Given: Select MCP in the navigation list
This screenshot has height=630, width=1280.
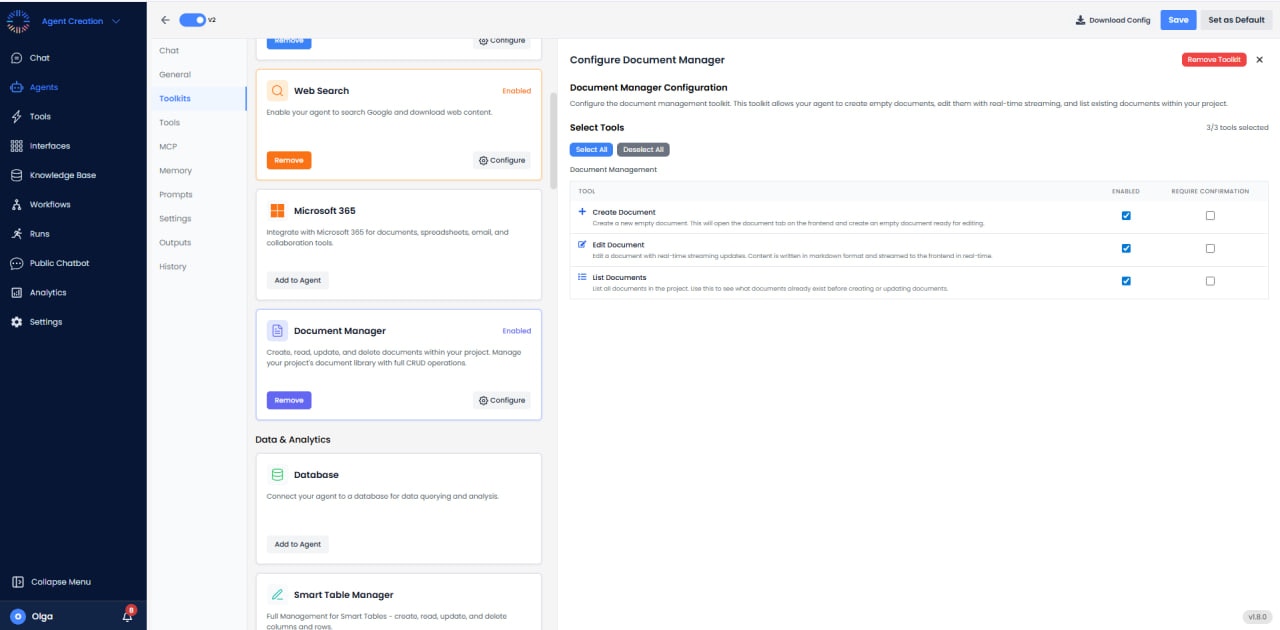Looking at the screenshot, I should click(x=167, y=146).
